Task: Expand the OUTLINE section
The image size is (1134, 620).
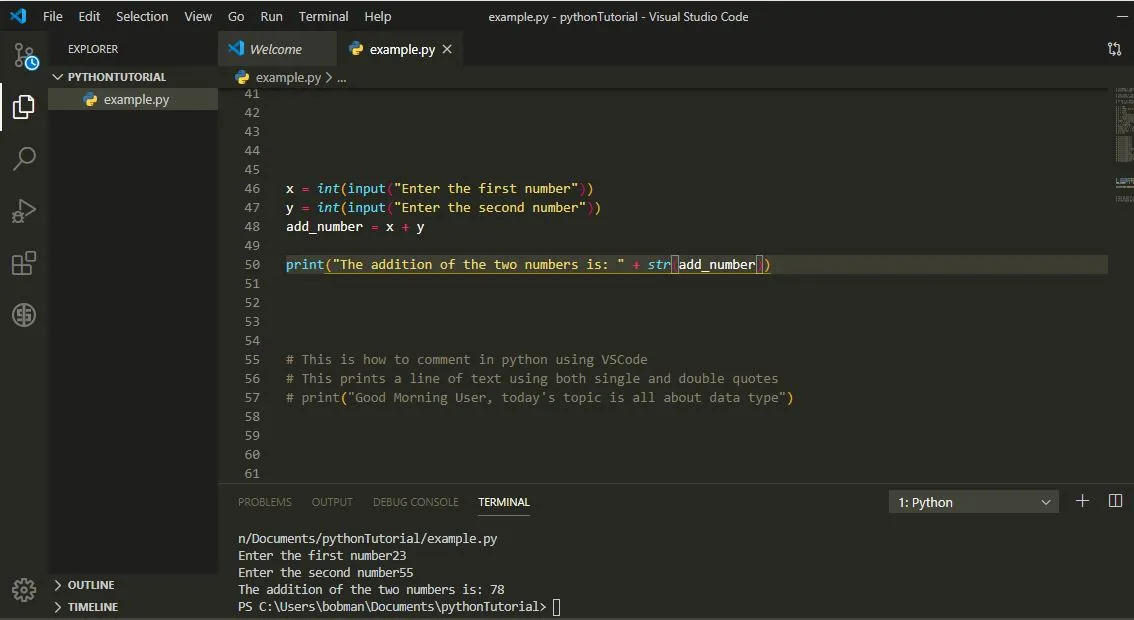Action: click(x=58, y=585)
